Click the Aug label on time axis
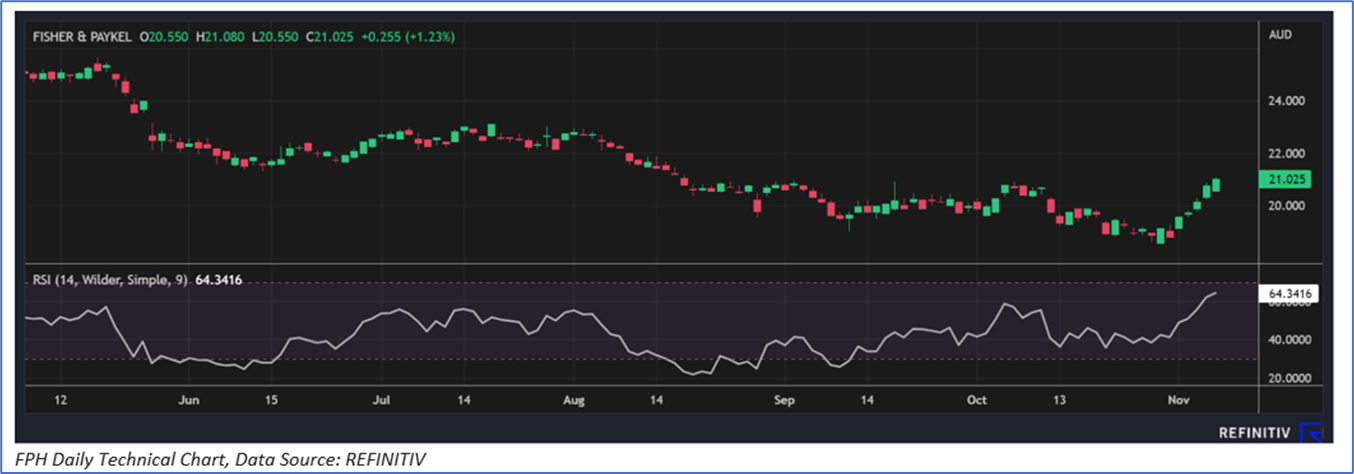 [x=572, y=400]
